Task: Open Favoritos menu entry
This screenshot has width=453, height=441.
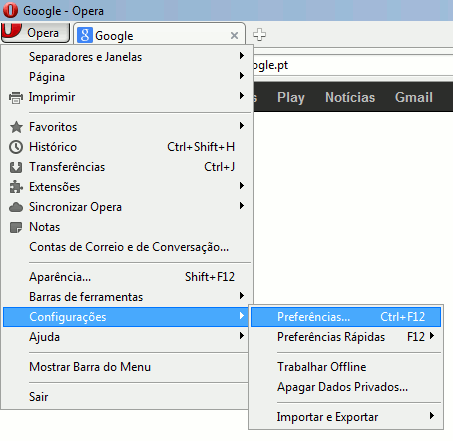Action: [x=127, y=127]
